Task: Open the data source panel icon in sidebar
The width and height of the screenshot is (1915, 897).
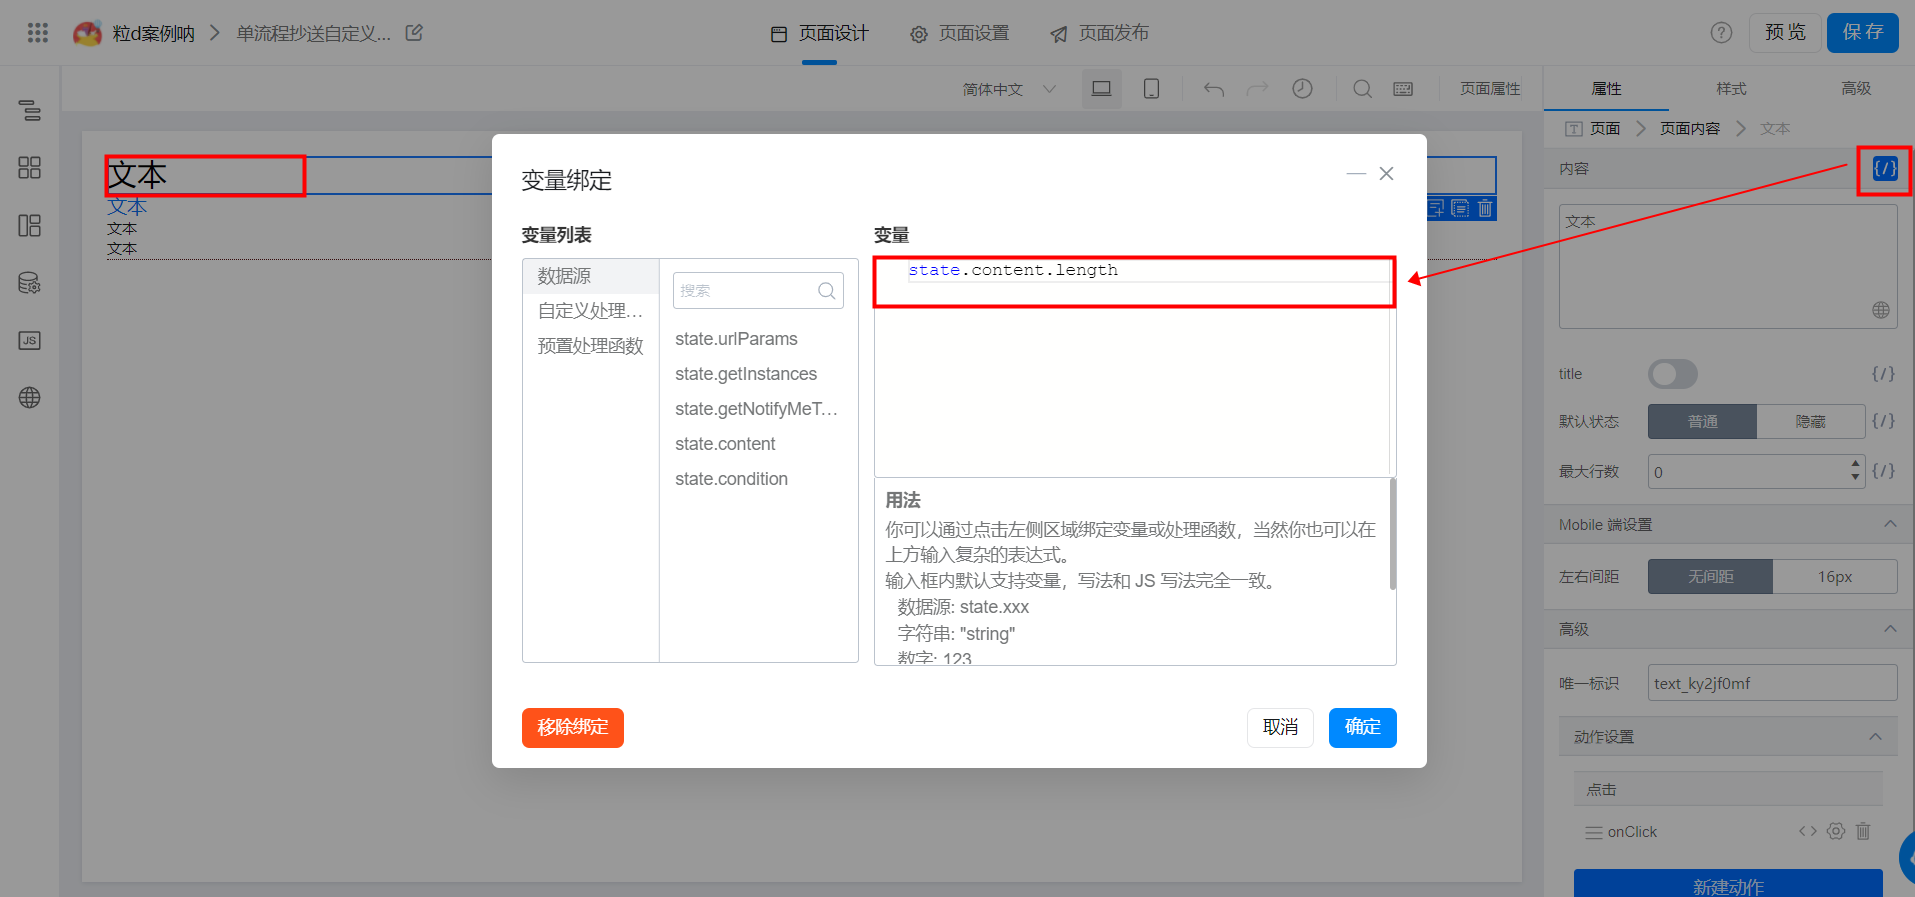Action: point(30,283)
